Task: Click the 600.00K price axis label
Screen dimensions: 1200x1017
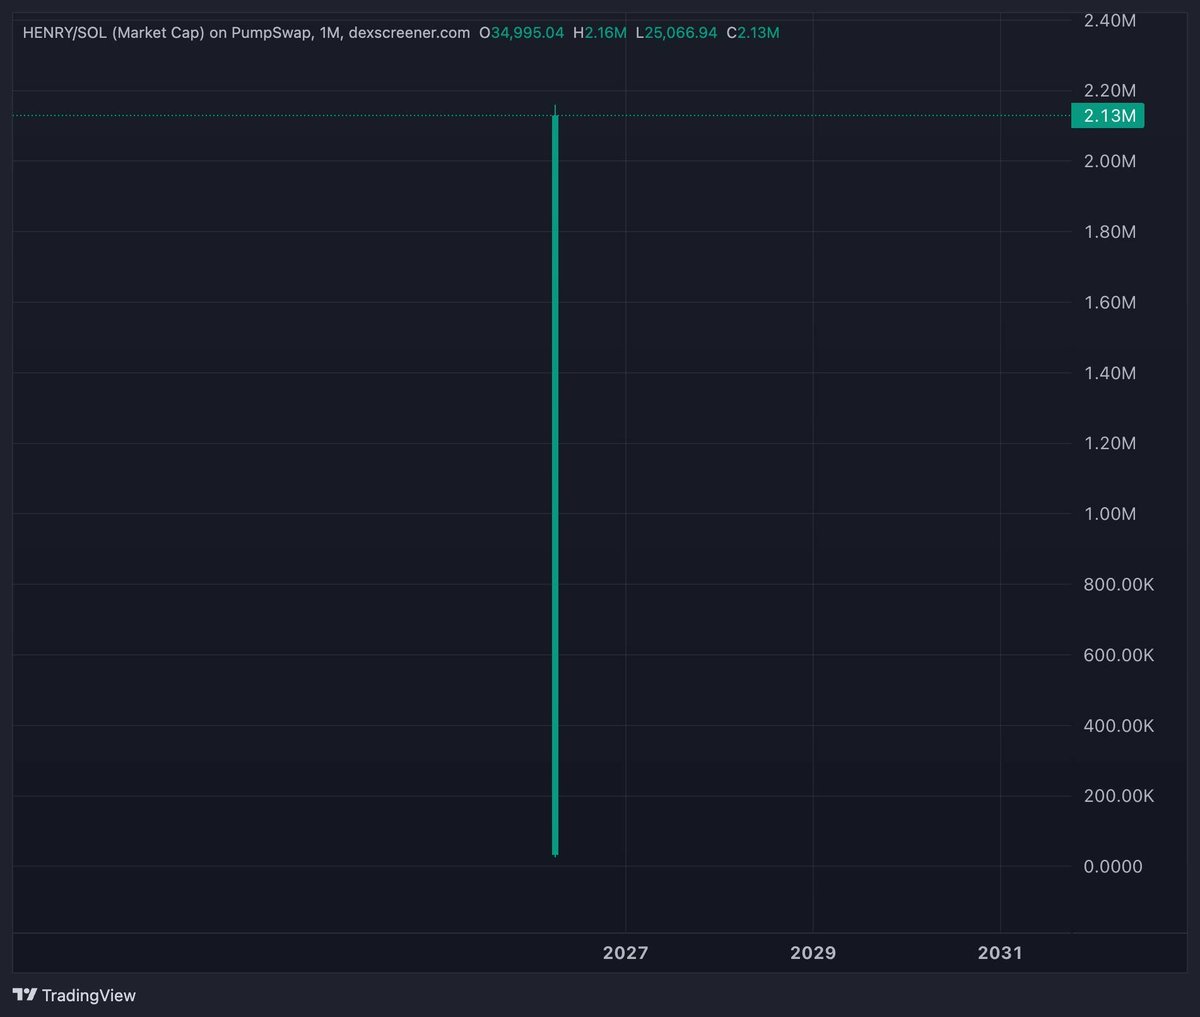Action: tap(1119, 655)
